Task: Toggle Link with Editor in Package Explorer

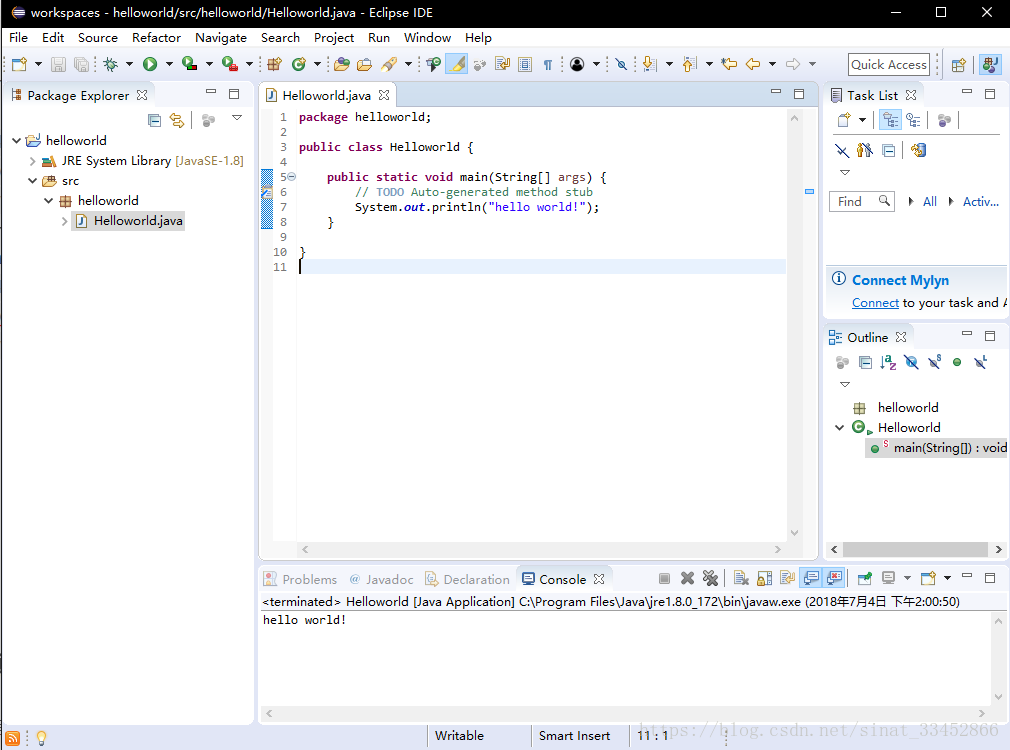Action: tap(176, 120)
